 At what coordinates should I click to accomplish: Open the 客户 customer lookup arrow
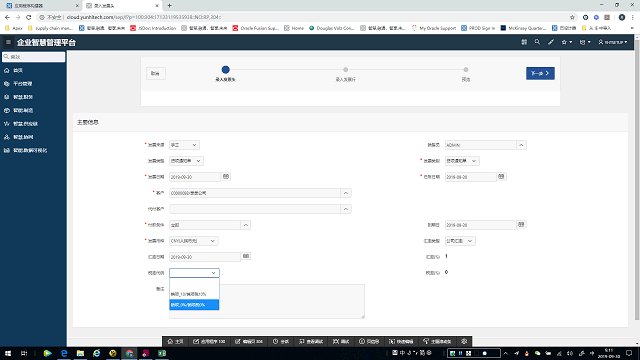pos(346,193)
